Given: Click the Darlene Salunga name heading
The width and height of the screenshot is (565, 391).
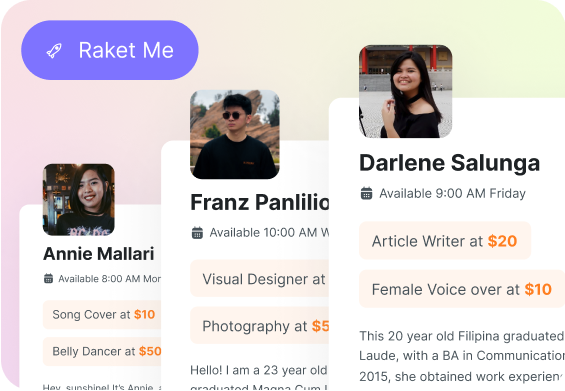Looking at the screenshot, I should pyautogui.click(x=450, y=163).
